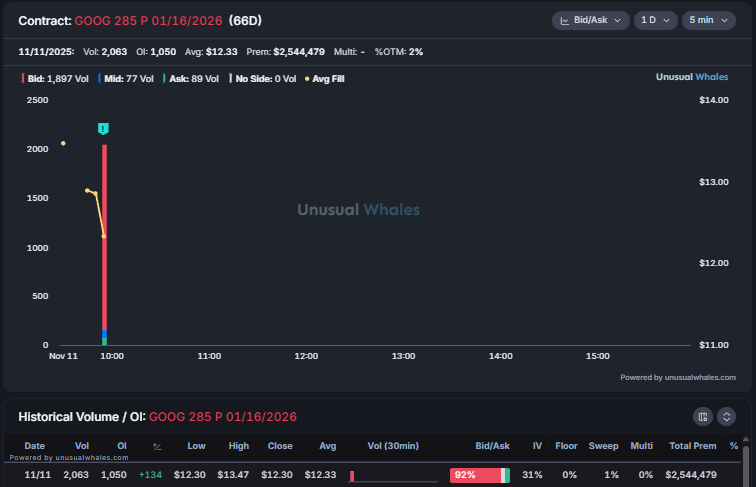756x487 pixels.
Task: Click the red bid volume bar at 10:00
Action: click(x=104, y=240)
